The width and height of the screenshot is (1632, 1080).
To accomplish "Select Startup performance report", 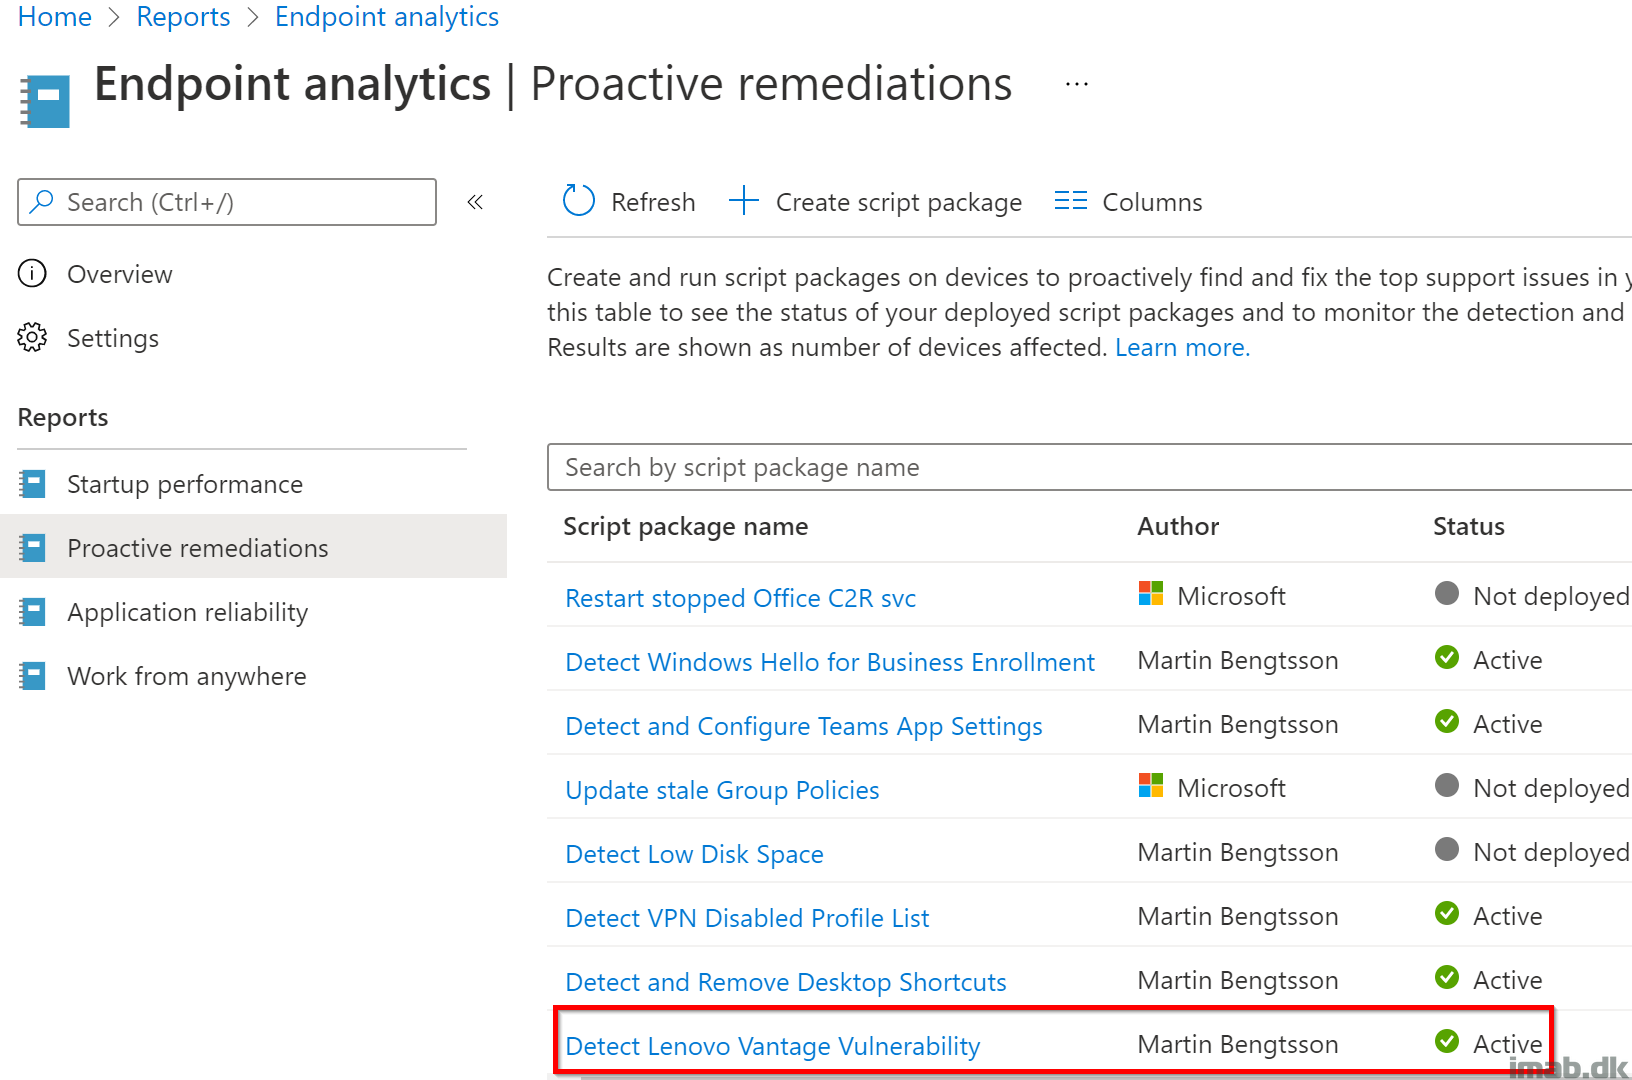I will point(185,484).
